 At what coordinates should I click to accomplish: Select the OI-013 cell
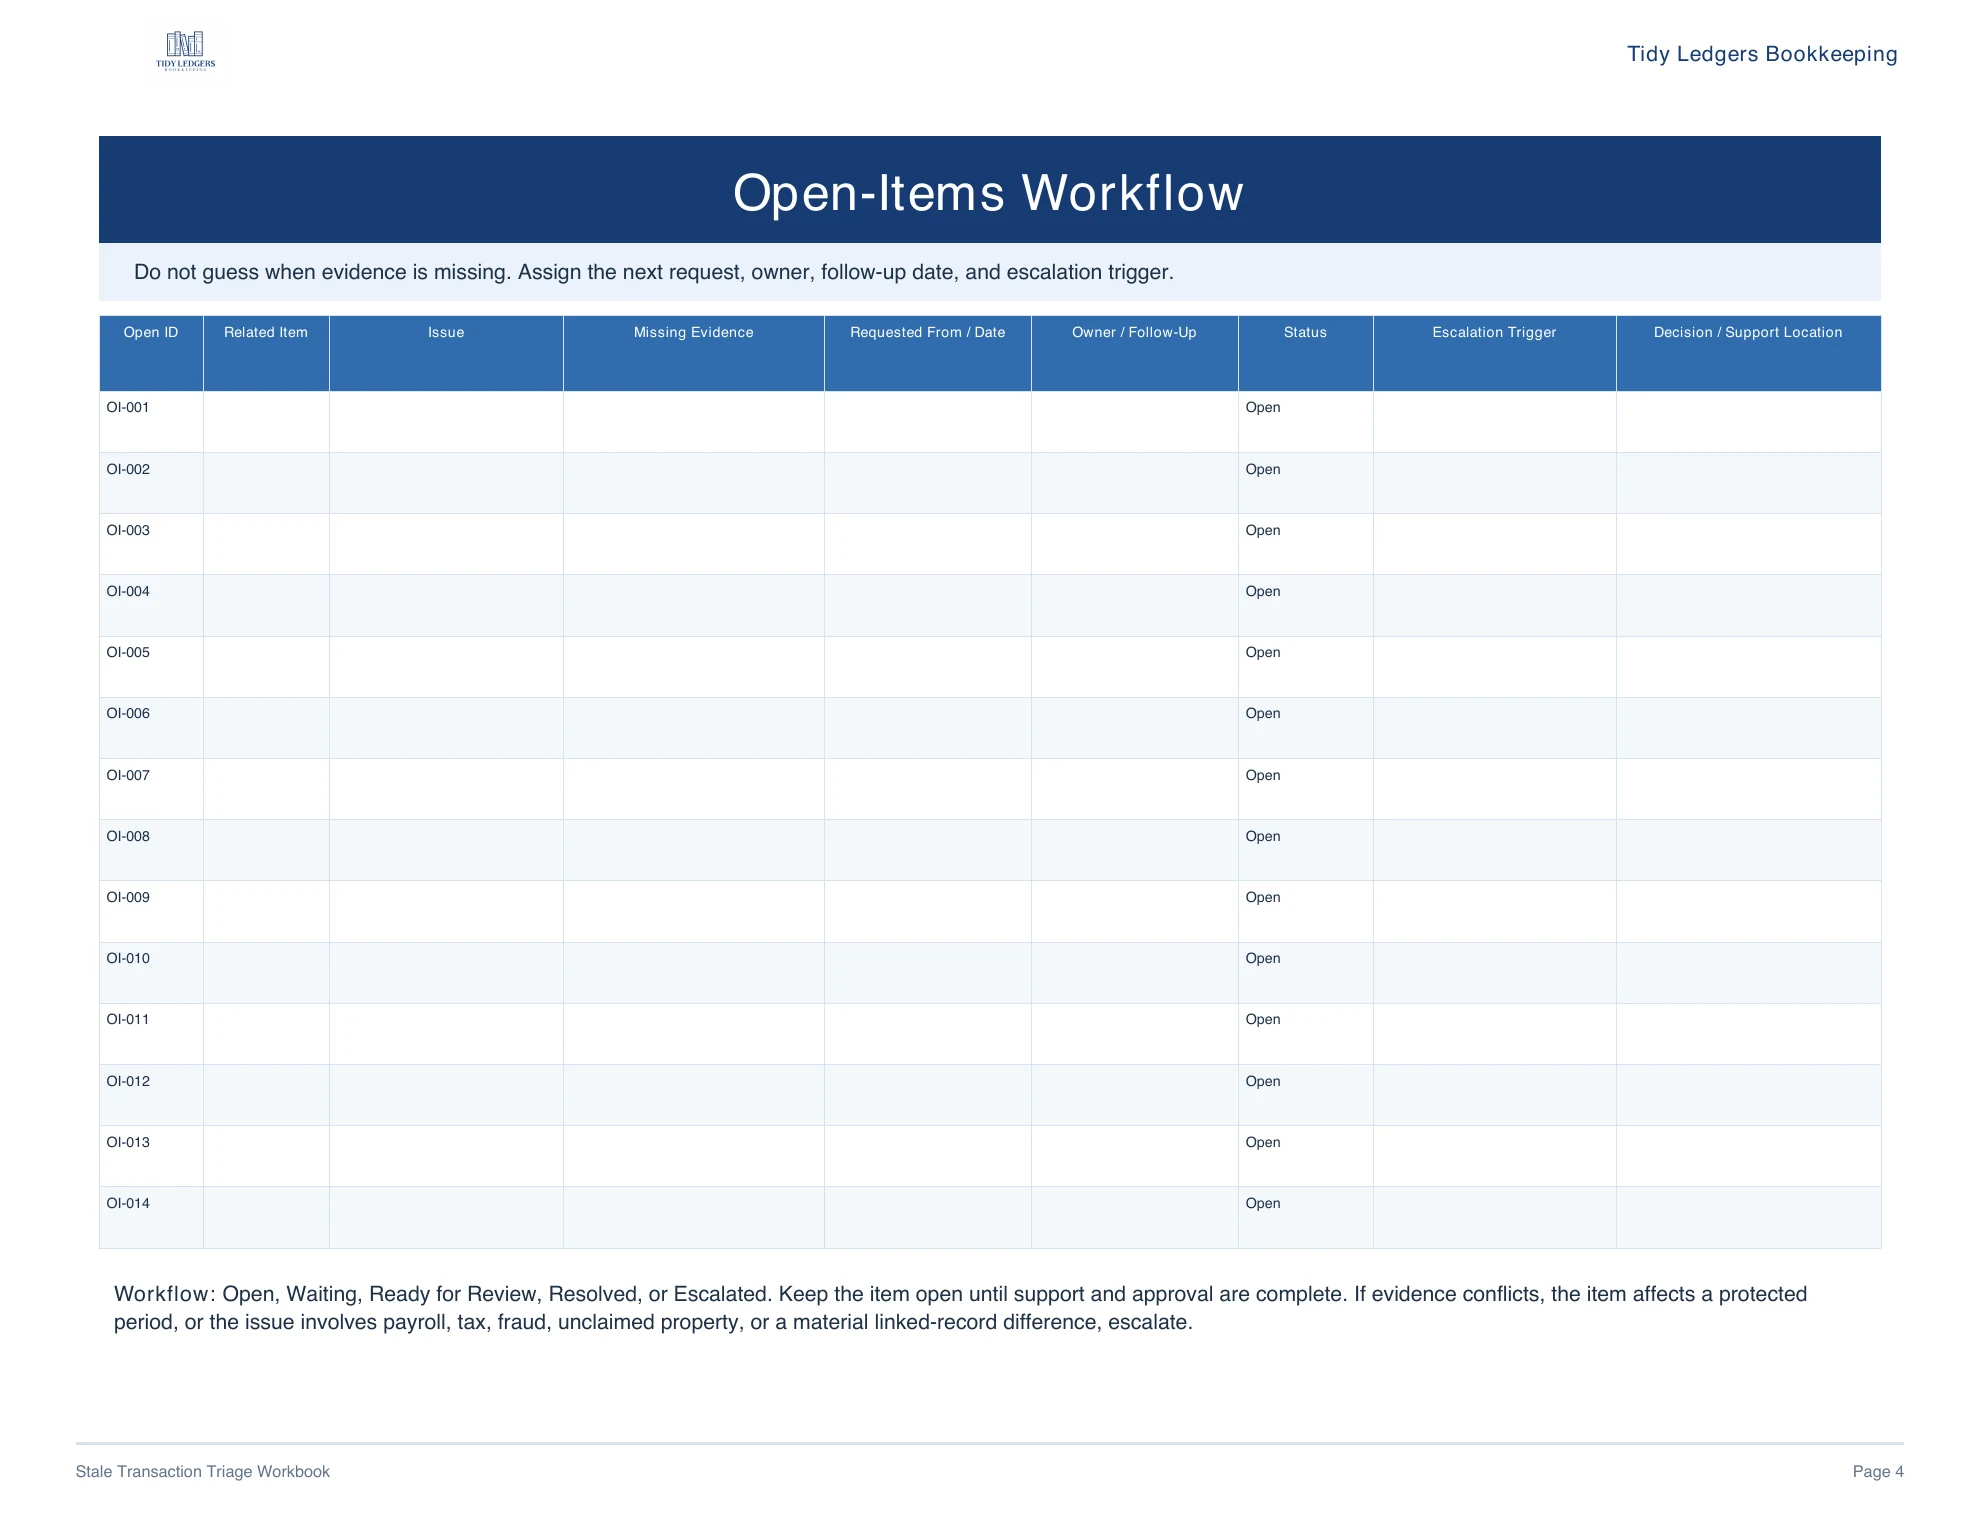pyautogui.click(x=151, y=1156)
